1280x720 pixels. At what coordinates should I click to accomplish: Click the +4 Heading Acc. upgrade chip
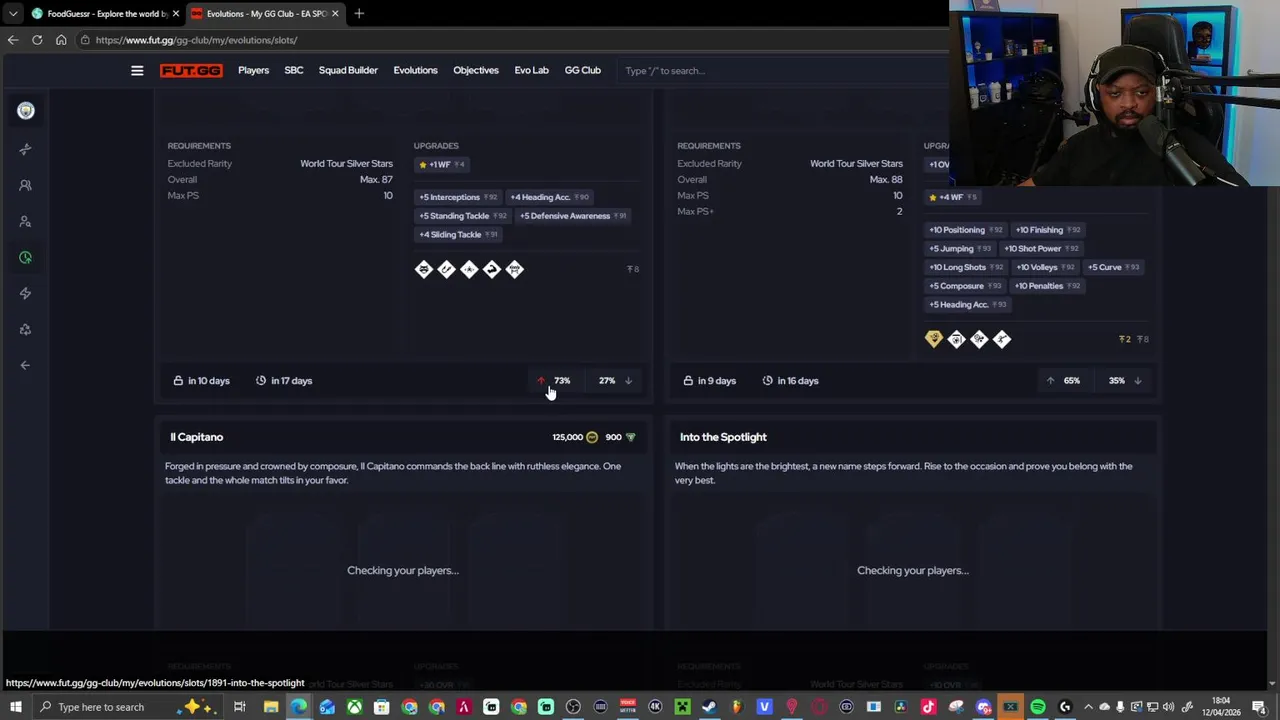[x=550, y=197]
